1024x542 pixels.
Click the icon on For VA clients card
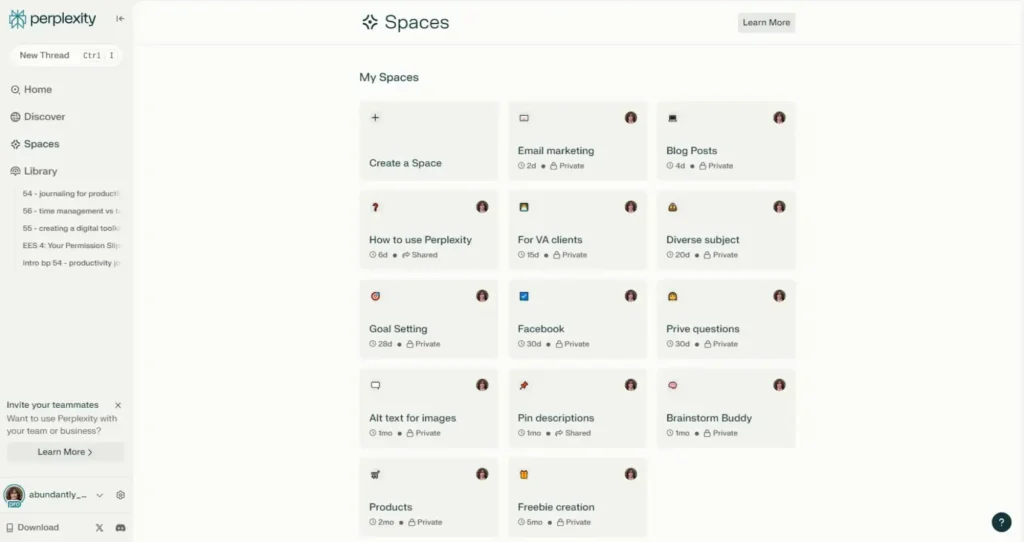click(524, 208)
